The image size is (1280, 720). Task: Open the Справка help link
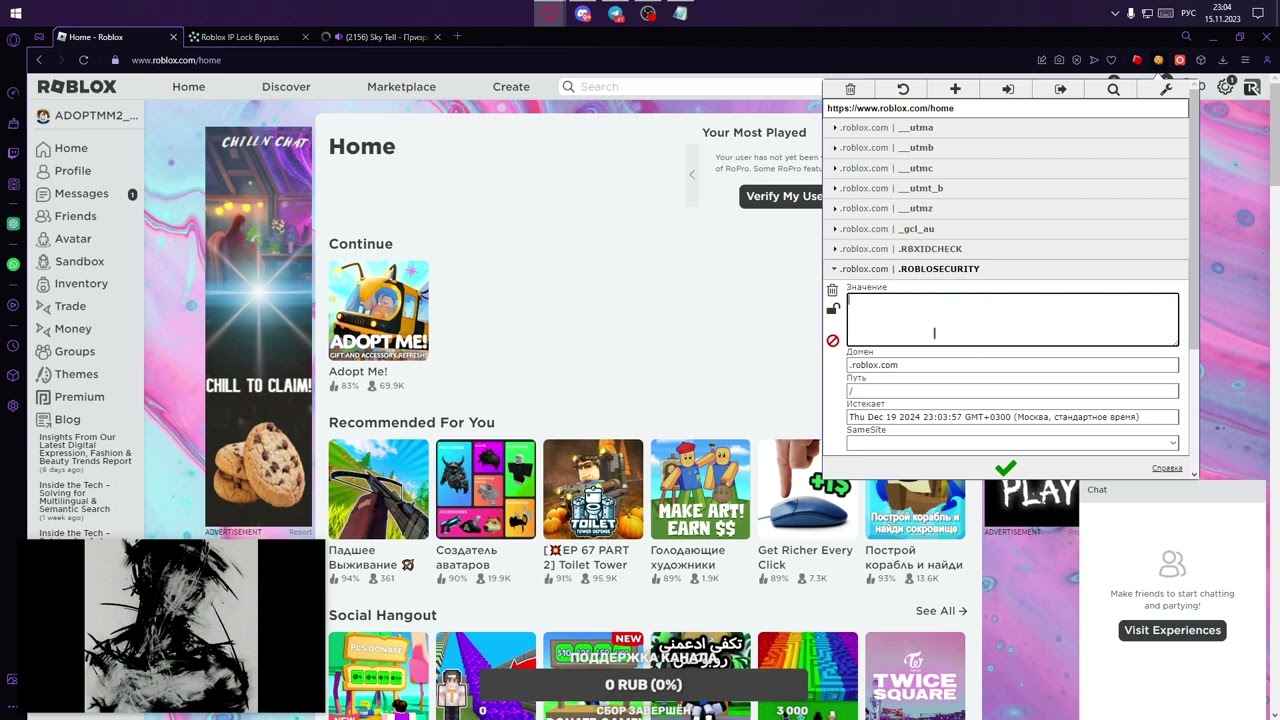(x=1167, y=468)
